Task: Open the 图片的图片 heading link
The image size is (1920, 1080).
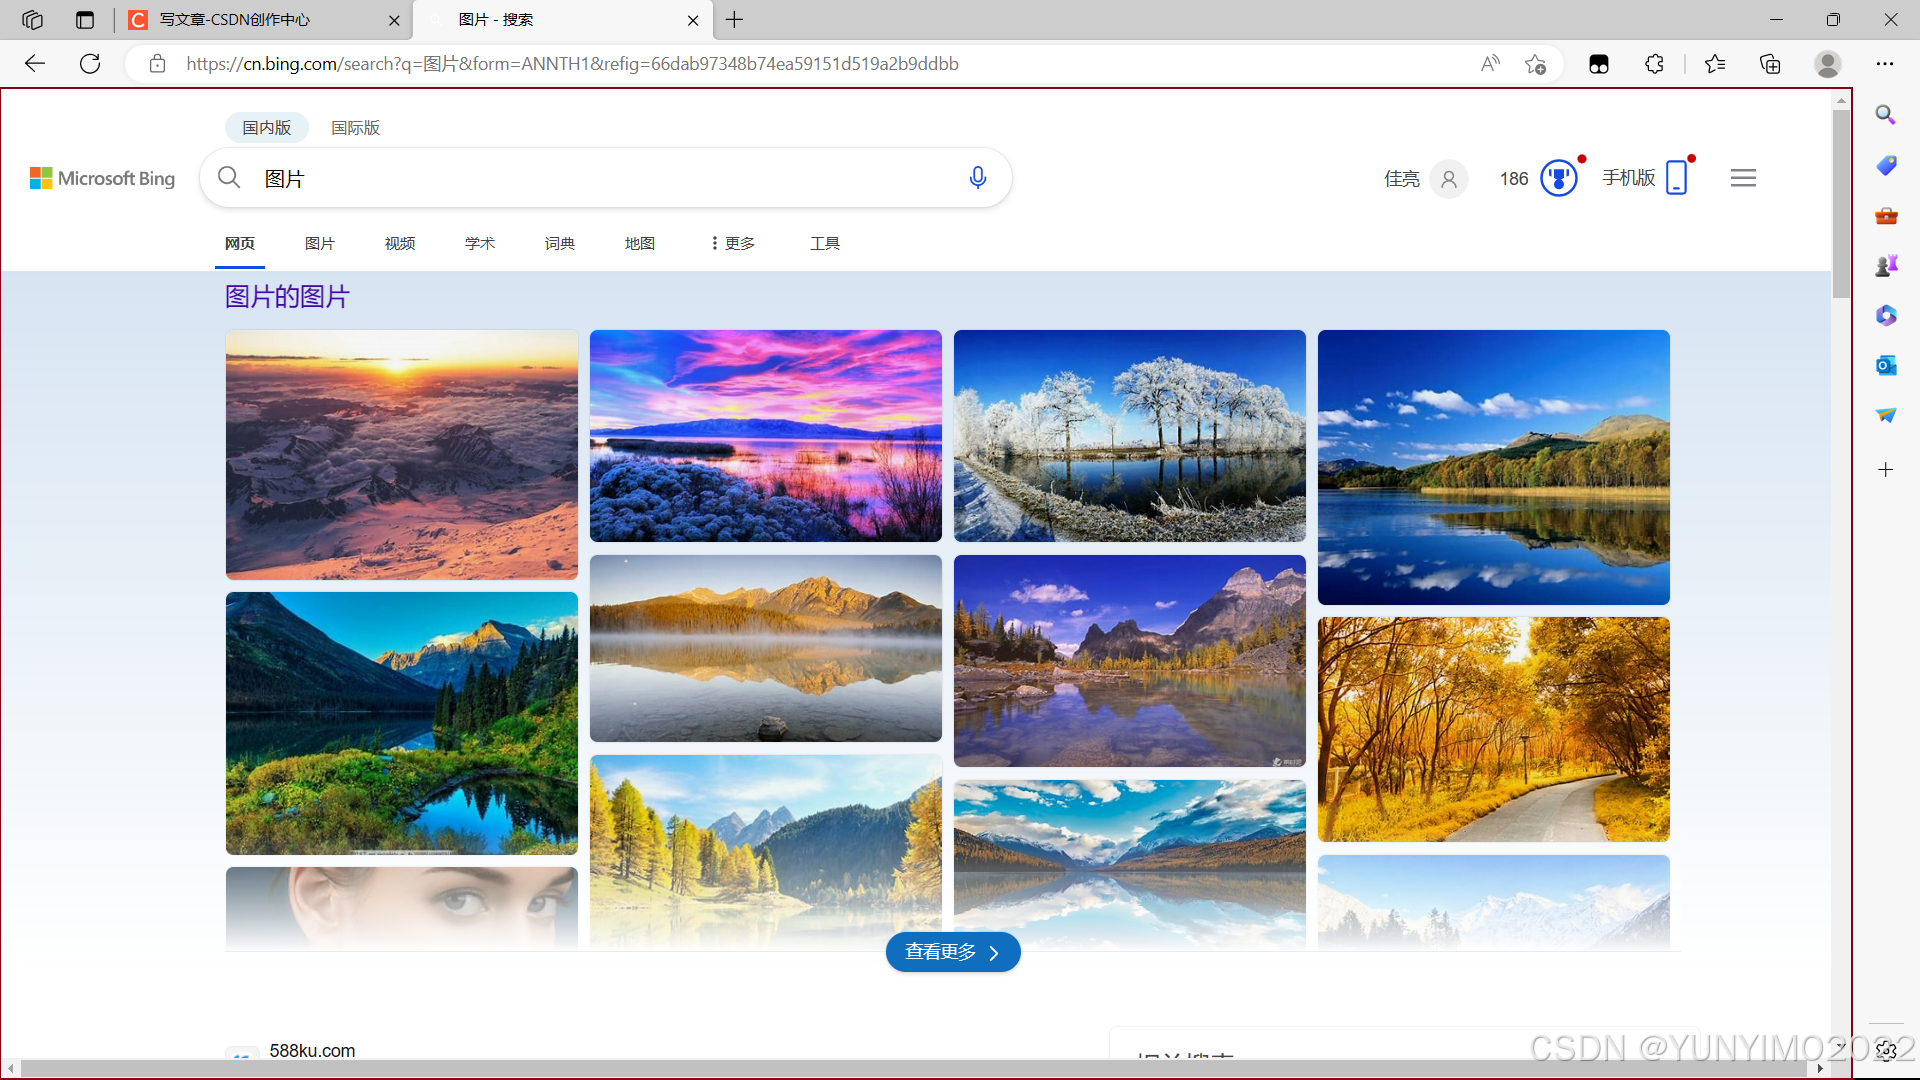Action: [x=287, y=297]
